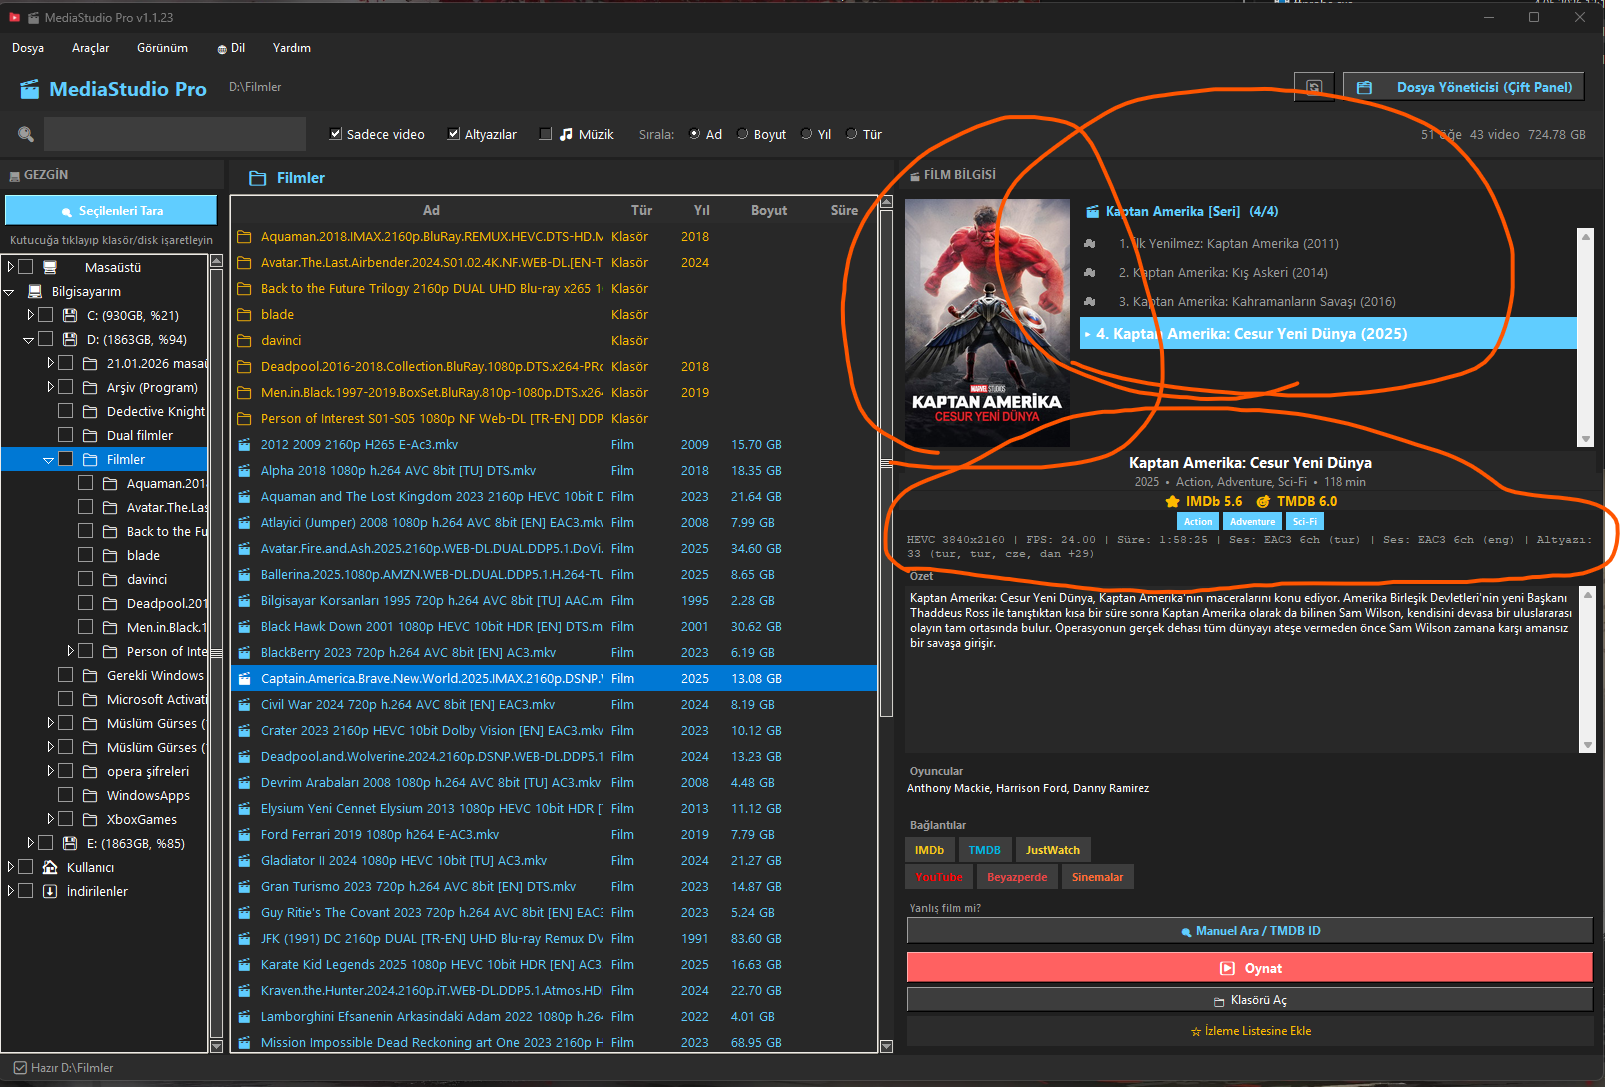Select the Boyut sort radio button
This screenshot has height=1087, width=1620.
click(x=743, y=134)
